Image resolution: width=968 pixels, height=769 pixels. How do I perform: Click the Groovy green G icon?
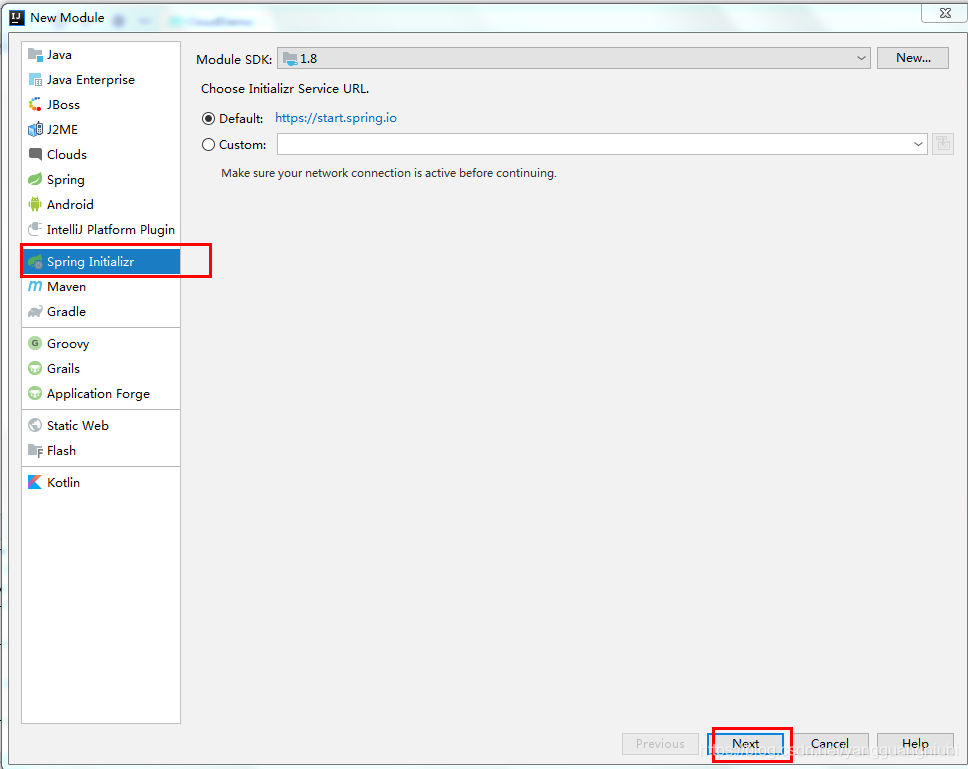tap(35, 344)
